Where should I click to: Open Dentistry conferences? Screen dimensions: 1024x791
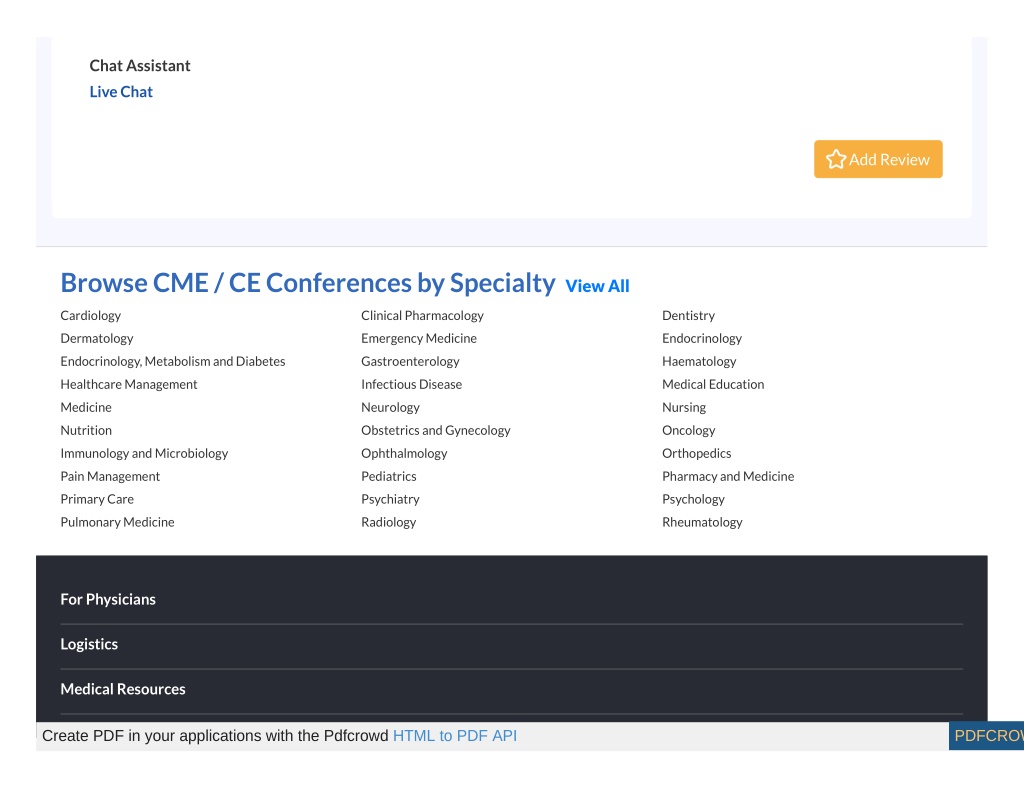pos(688,315)
